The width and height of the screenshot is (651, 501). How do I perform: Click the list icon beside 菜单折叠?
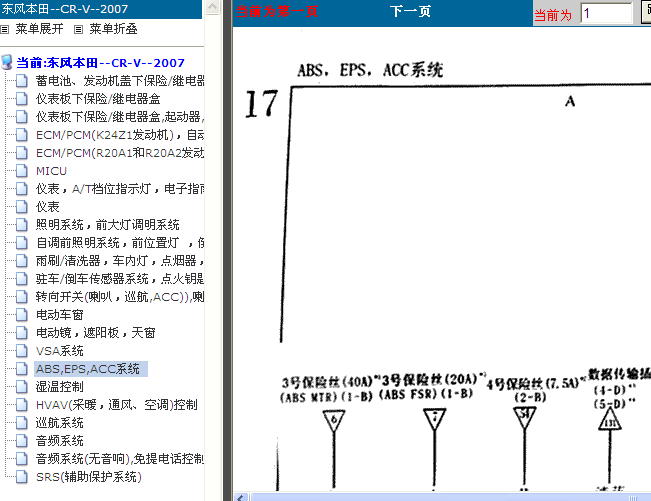[x=78, y=29]
